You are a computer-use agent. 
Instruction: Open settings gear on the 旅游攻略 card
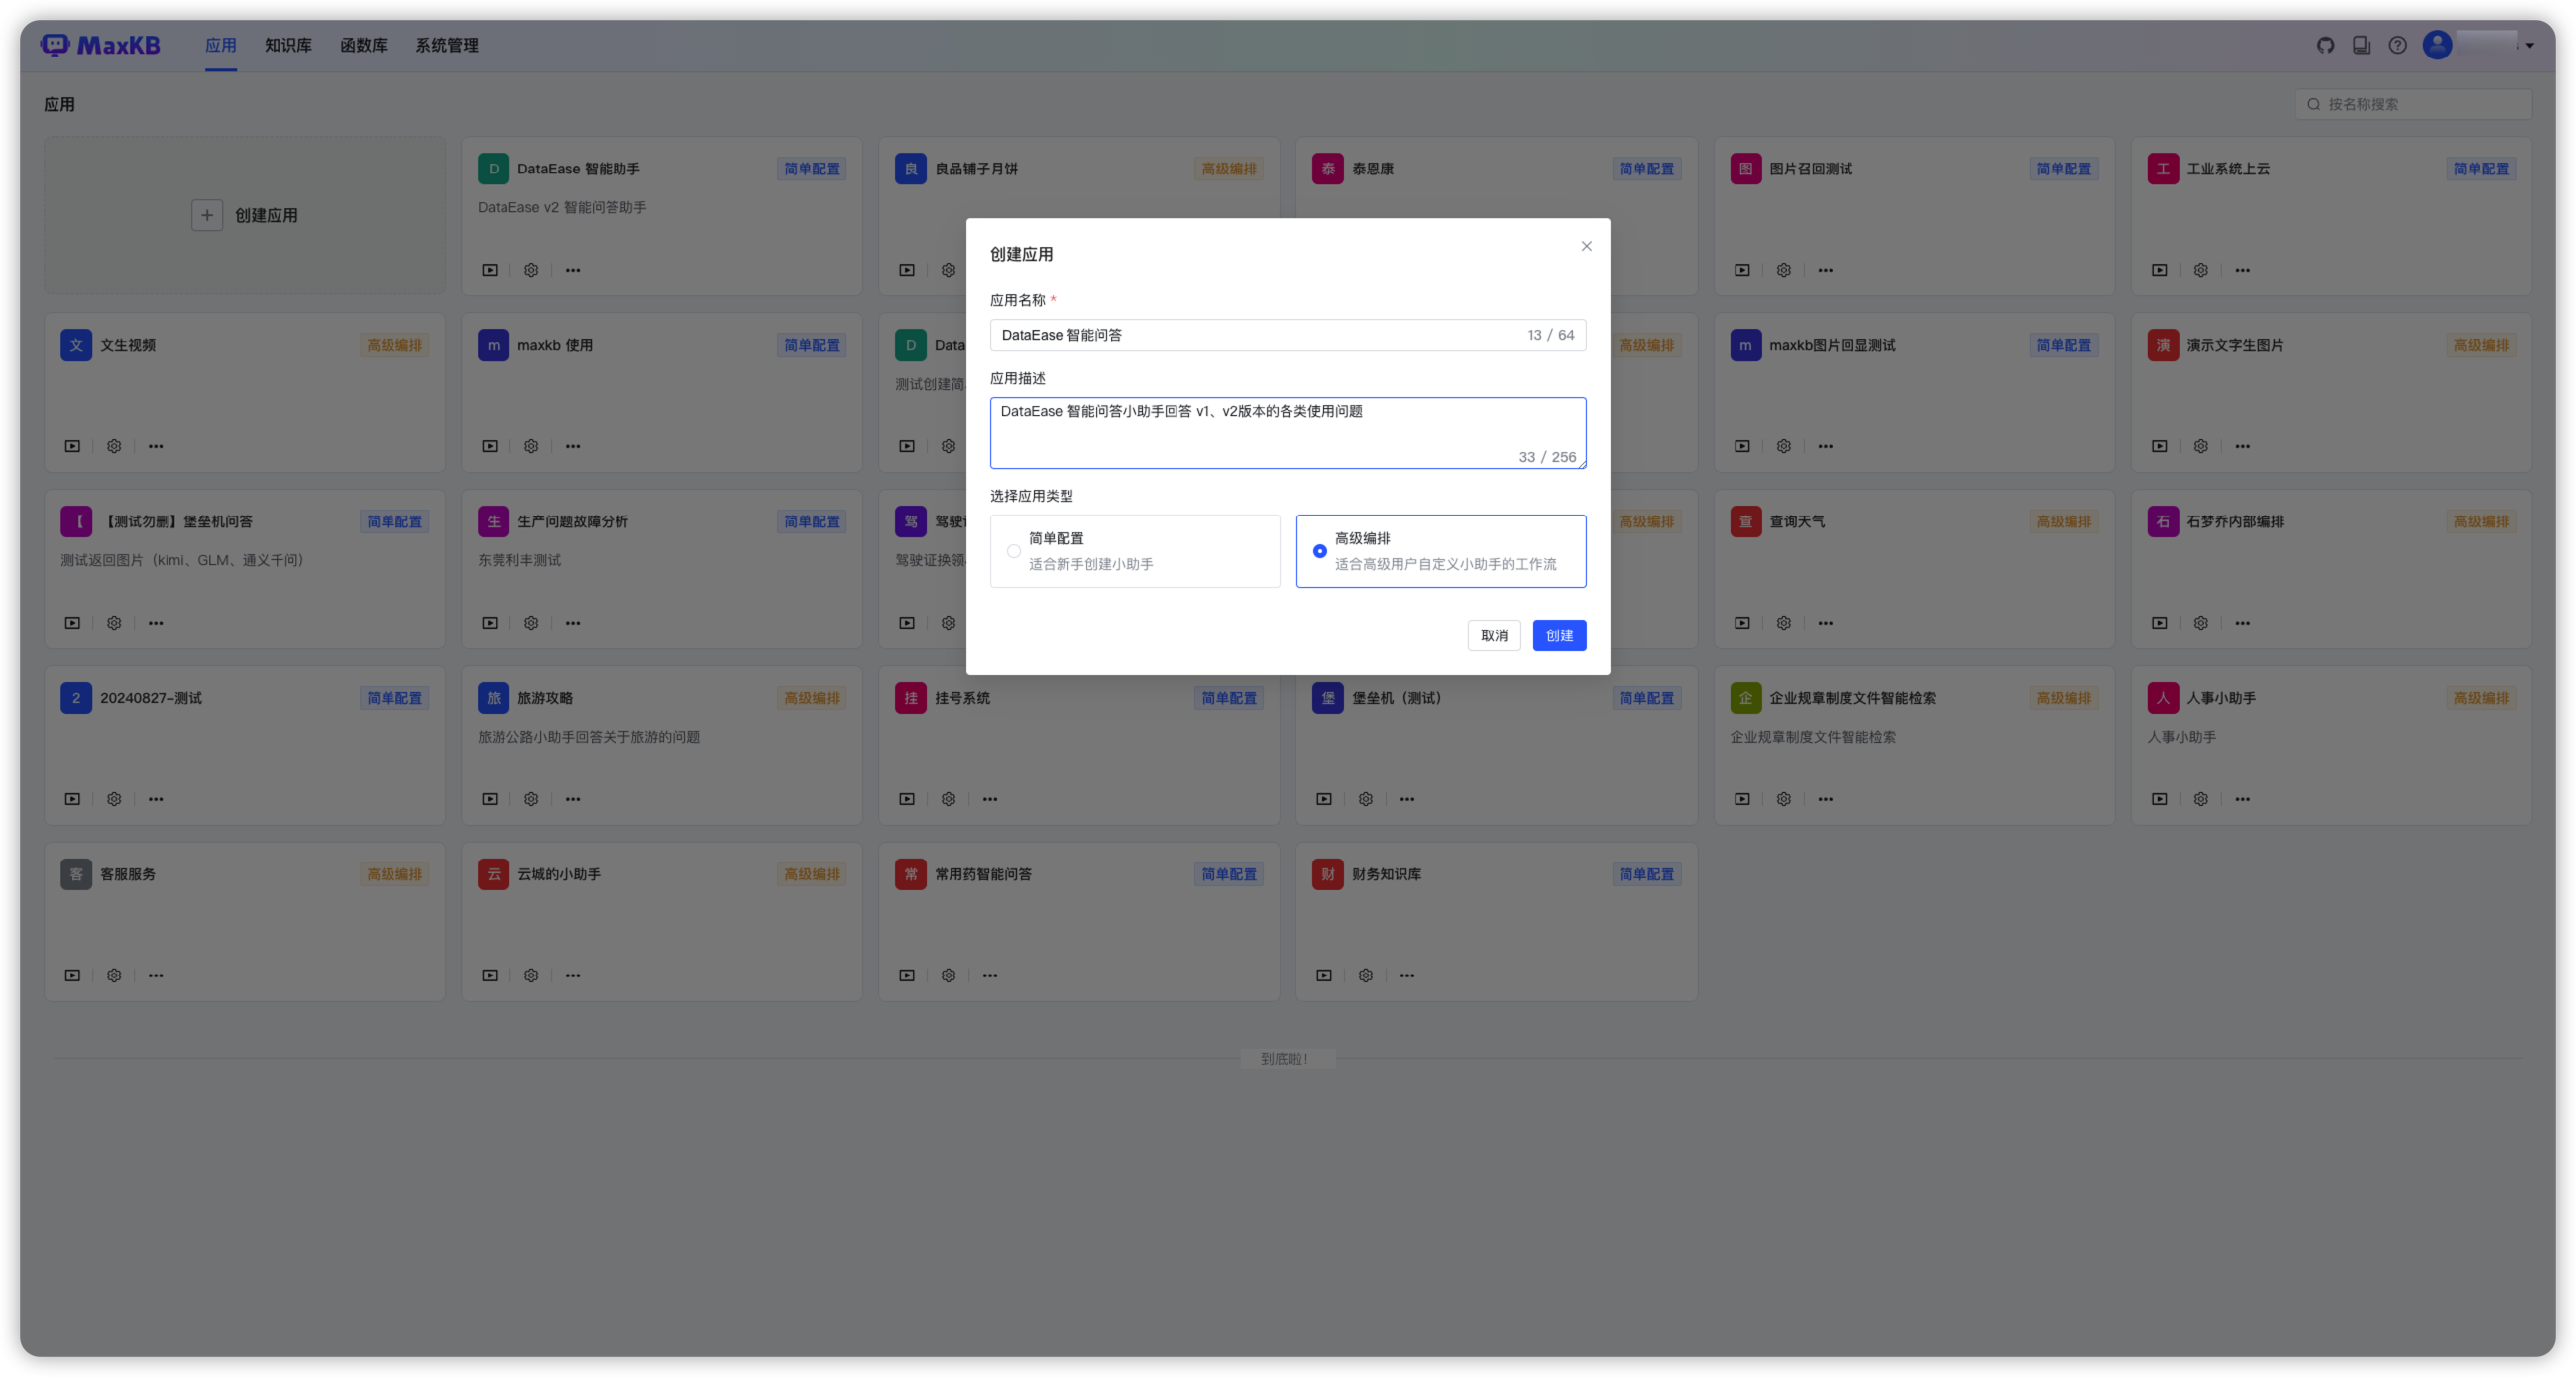tap(531, 798)
